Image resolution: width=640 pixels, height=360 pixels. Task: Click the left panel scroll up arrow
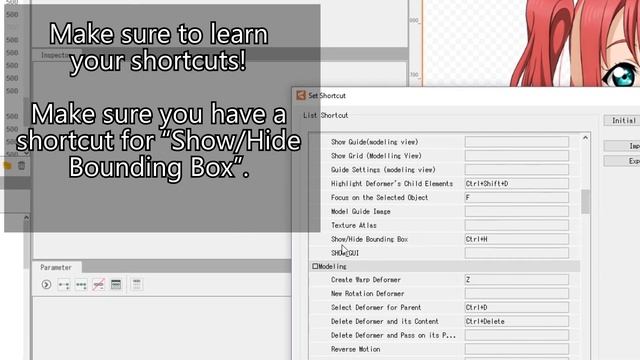[x=26, y=218]
